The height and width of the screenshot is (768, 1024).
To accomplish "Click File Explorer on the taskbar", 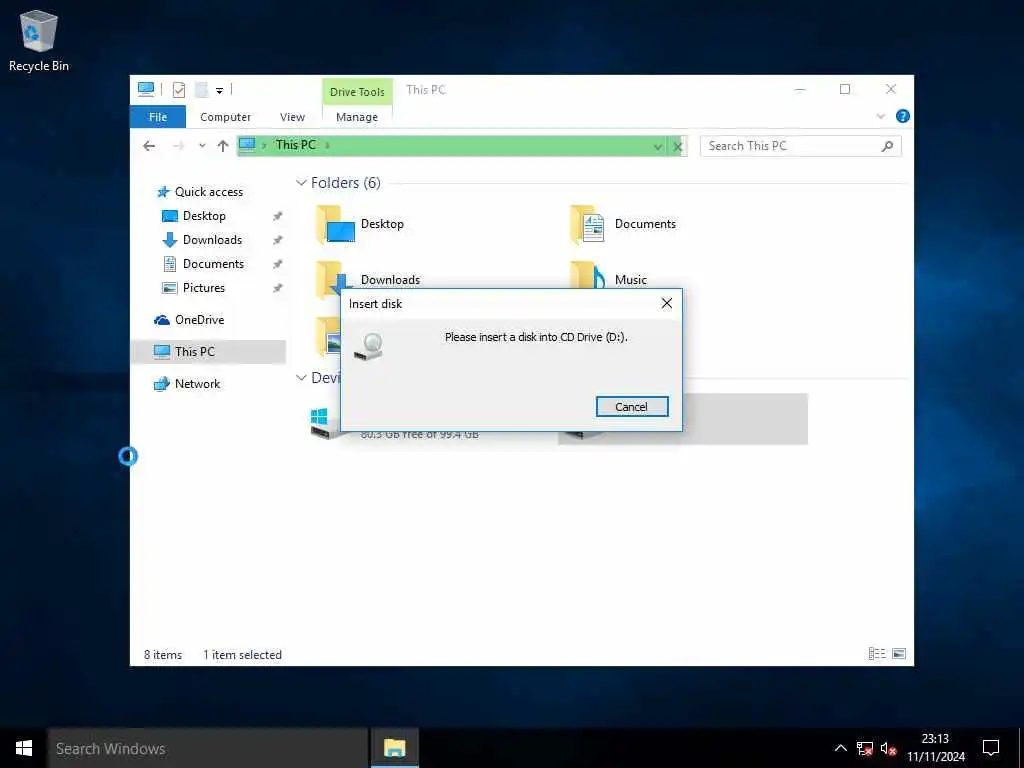I will (394, 748).
